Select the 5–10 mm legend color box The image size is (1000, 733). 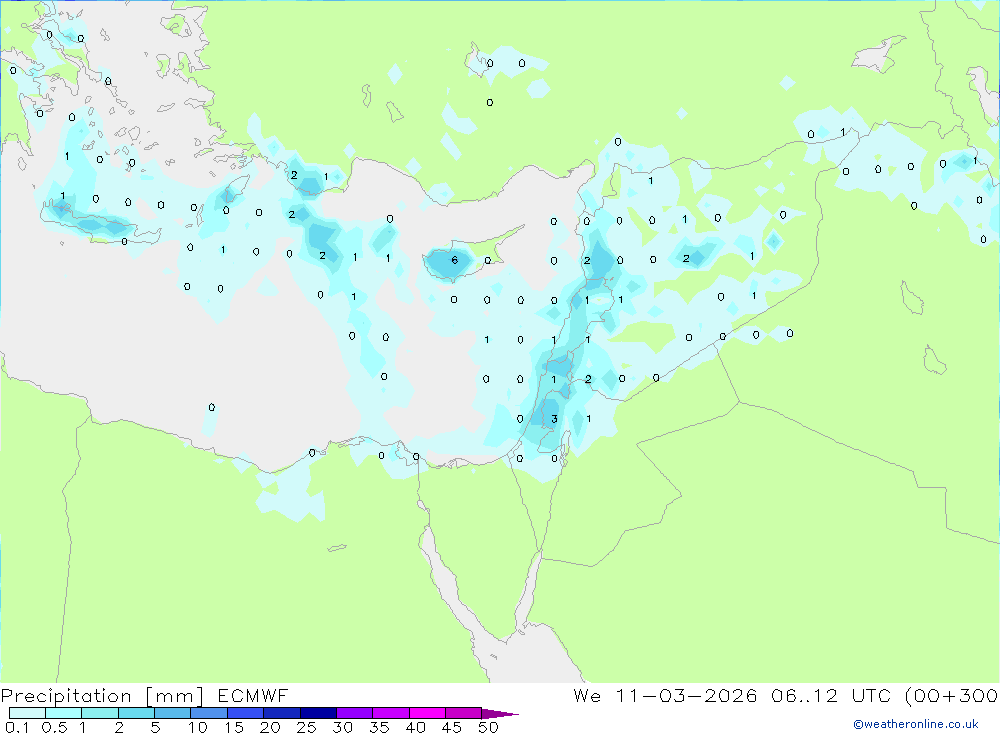tap(173, 713)
